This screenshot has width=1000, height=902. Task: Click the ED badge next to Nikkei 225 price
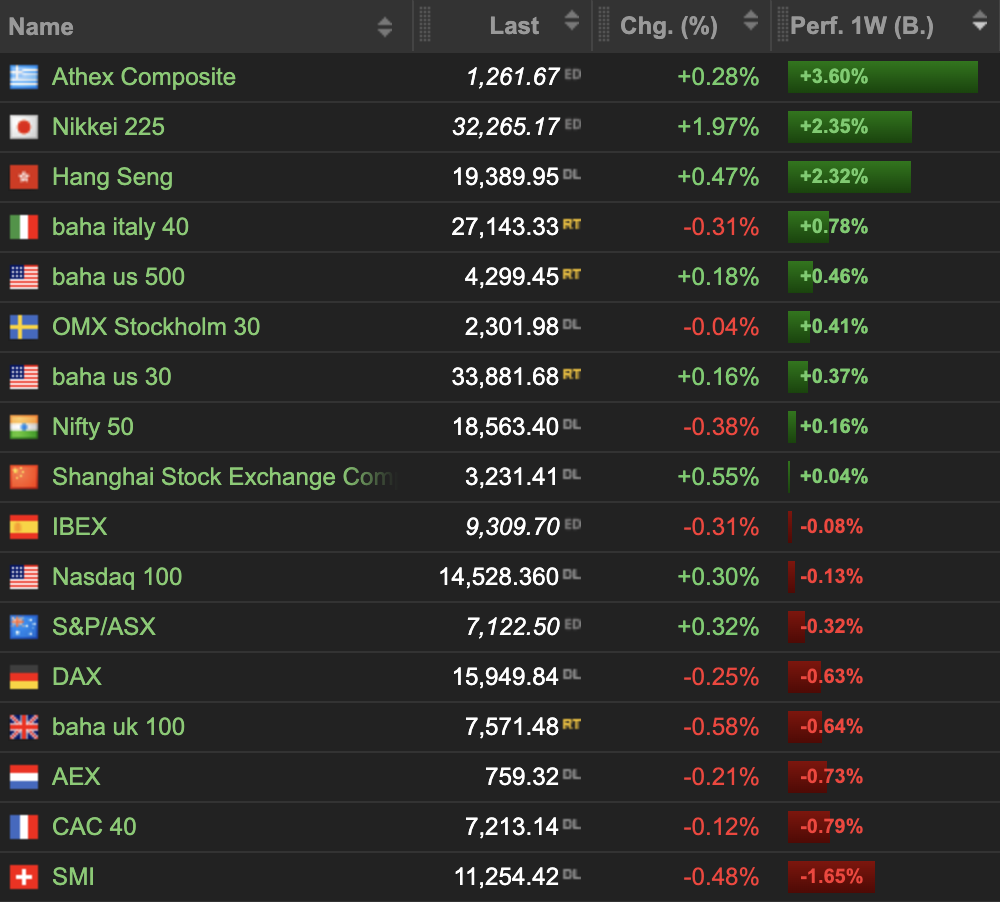(x=573, y=124)
